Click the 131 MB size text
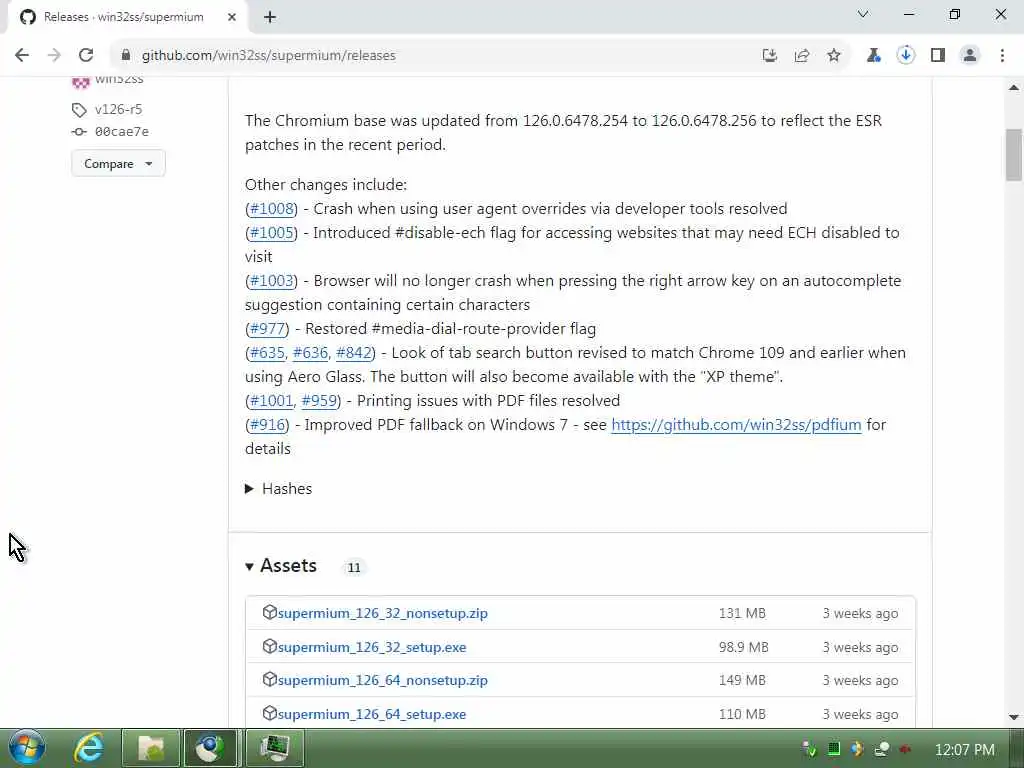The height and width of the screenshot is (768, 1024). 742,613
